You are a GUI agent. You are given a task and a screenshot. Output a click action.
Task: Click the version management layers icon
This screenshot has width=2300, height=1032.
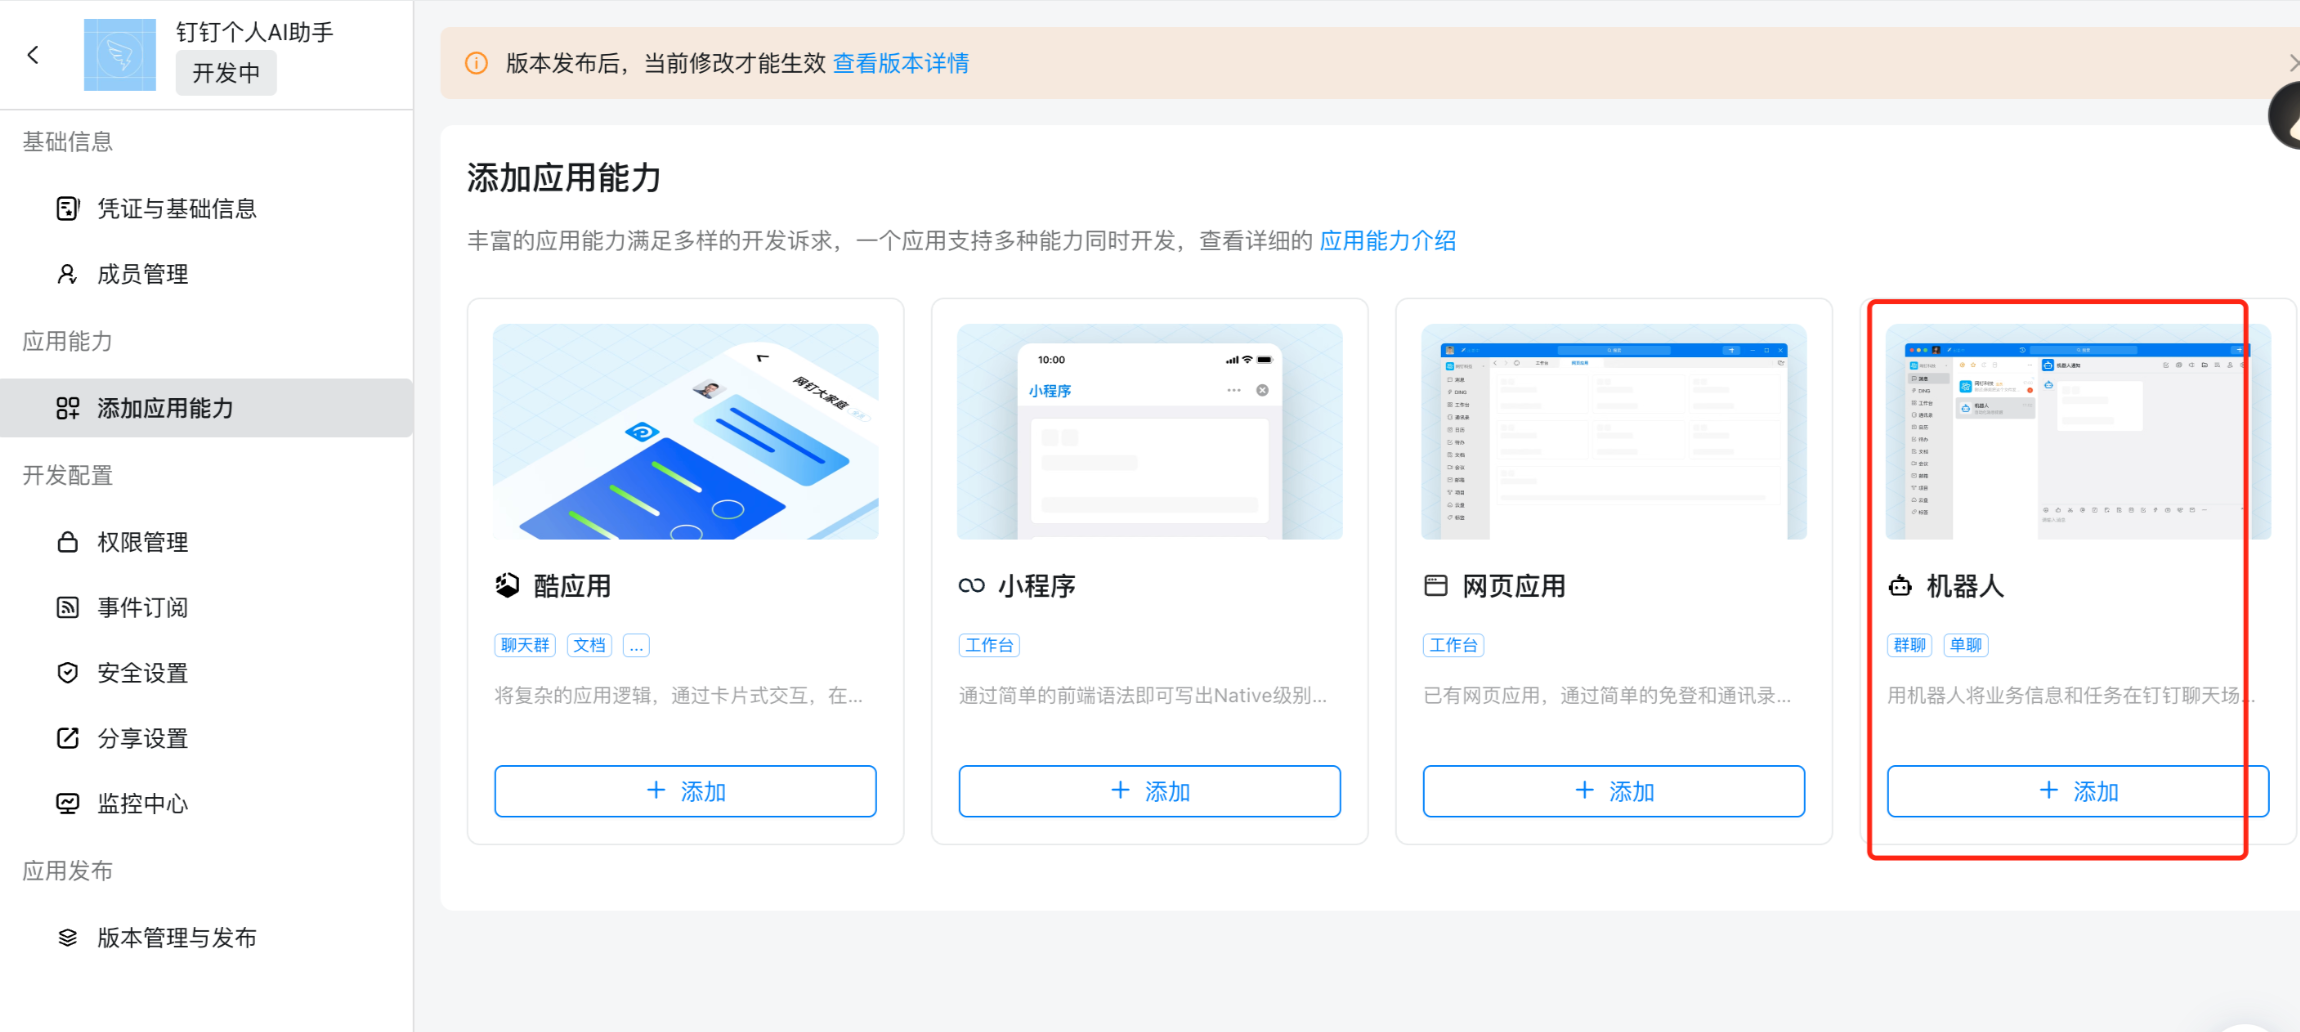point(68,937)
